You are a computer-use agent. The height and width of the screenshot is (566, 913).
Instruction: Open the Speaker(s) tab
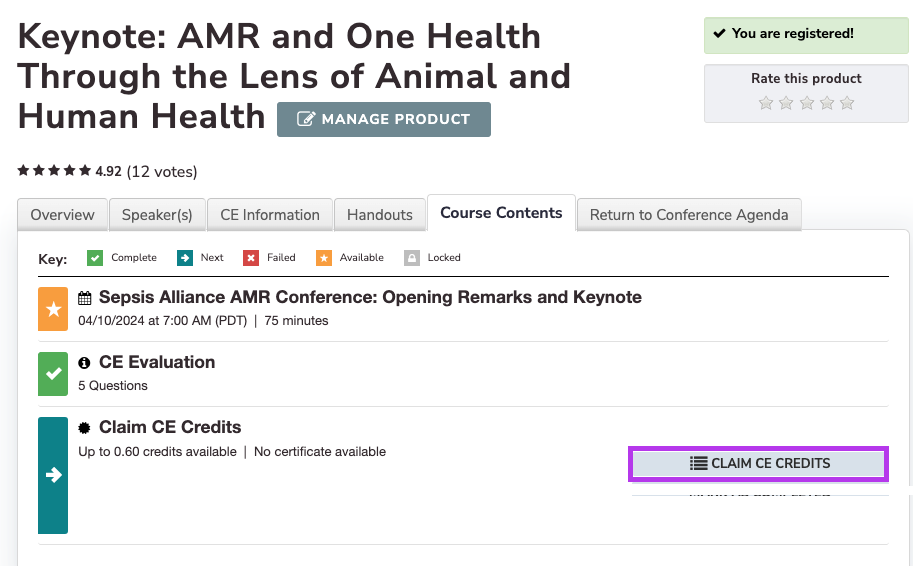coord(157,215)
